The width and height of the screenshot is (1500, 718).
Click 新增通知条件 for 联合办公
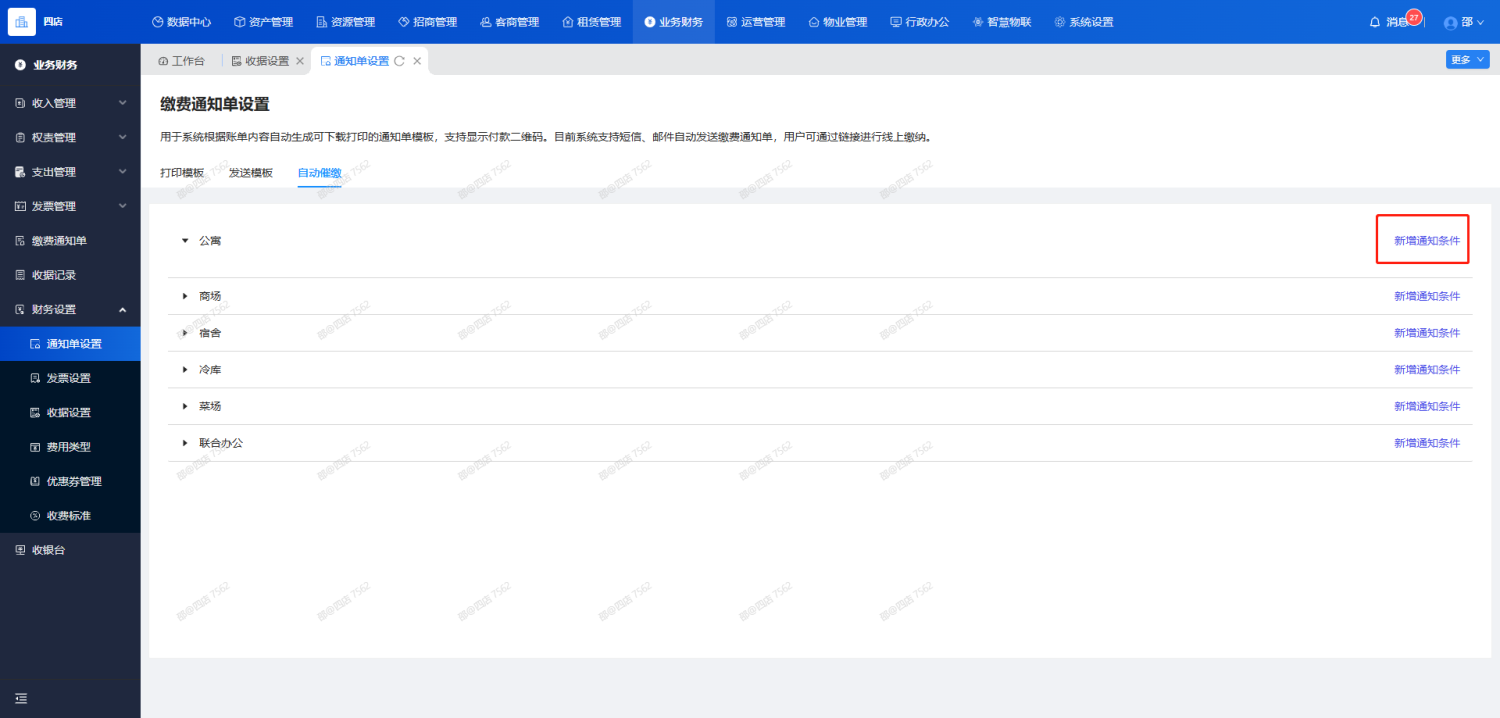point(1426,443)
